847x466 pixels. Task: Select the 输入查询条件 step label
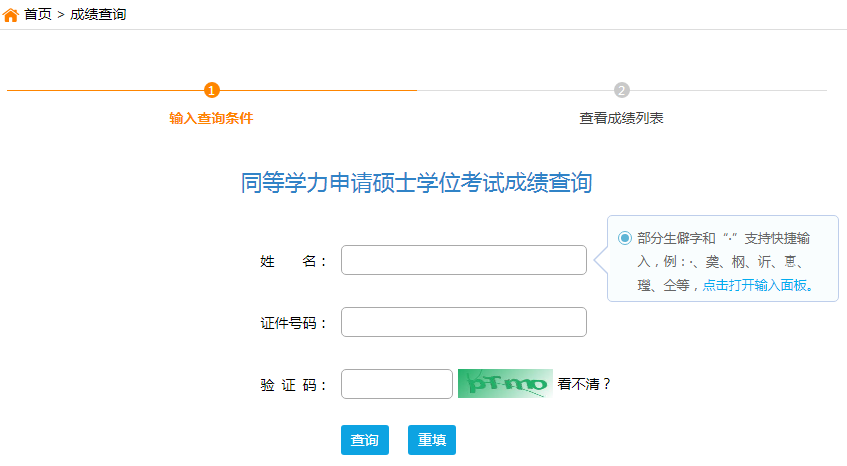(x=211, y=118)
